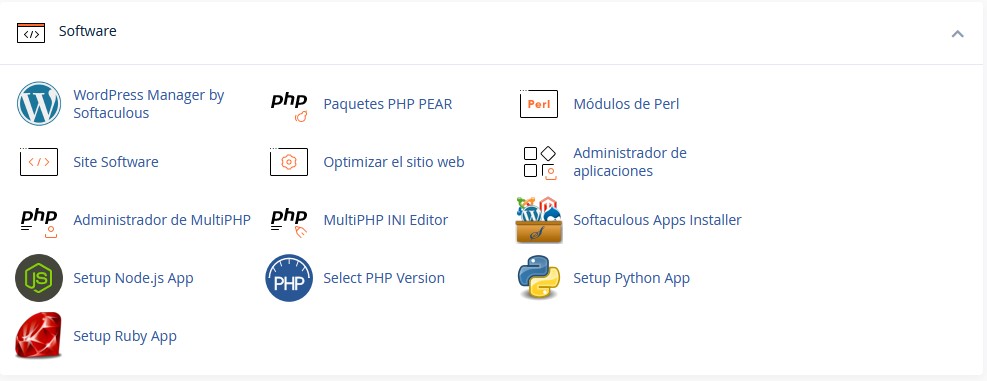Click the Python logo icon

539,277
